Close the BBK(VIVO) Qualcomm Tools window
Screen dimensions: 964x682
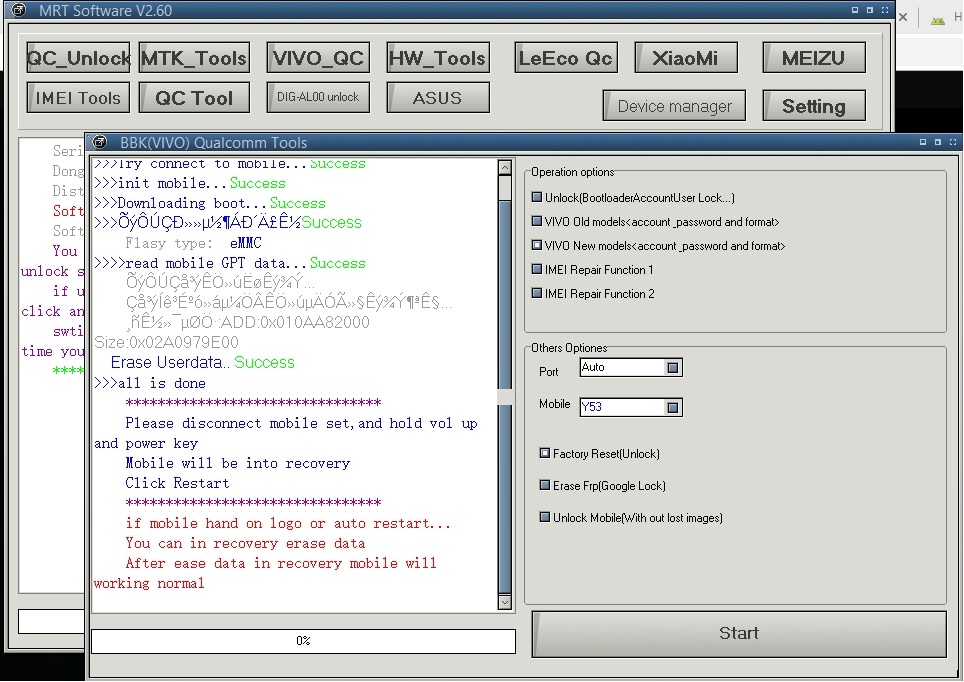click(x=953, y=142)
